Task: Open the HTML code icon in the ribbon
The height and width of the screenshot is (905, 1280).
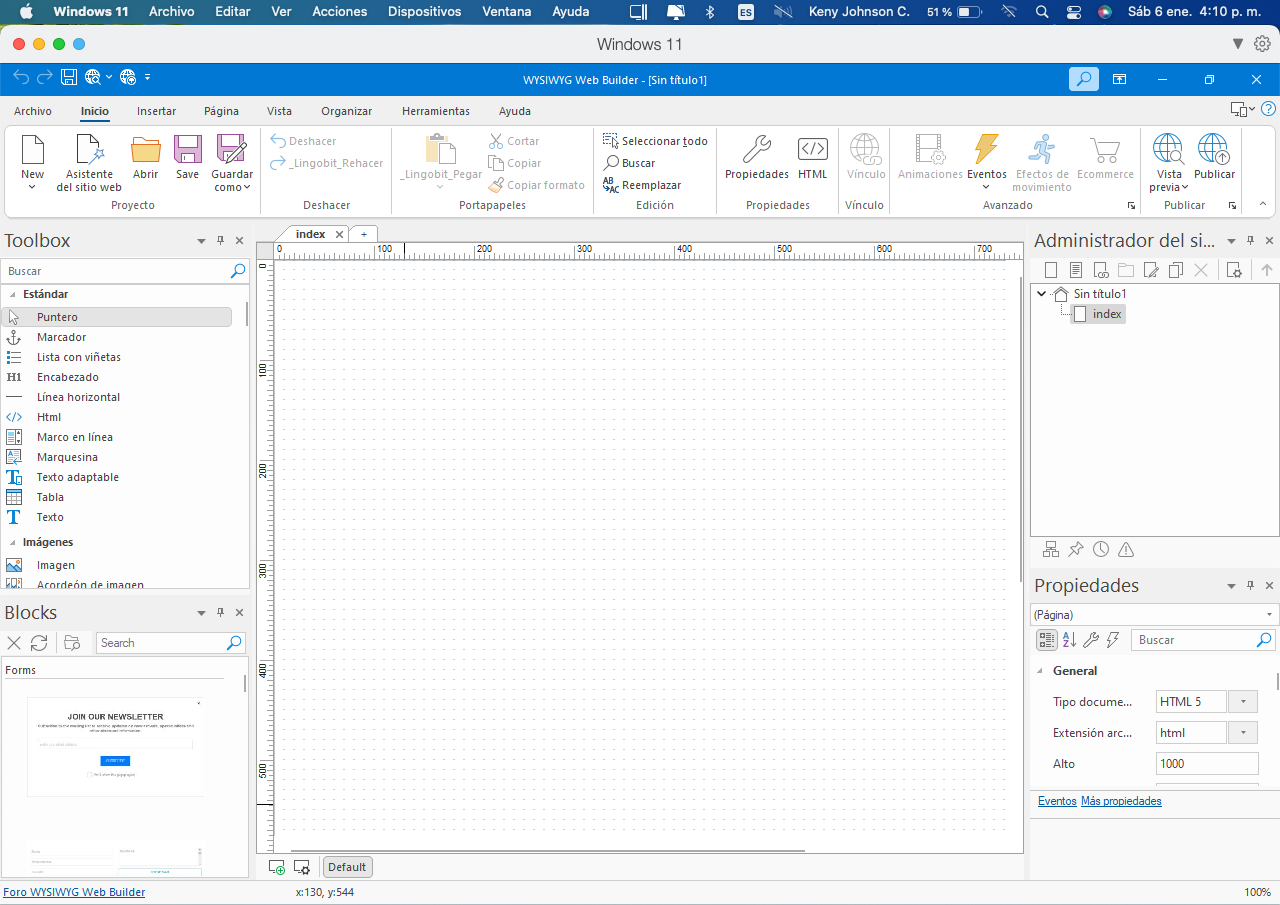Action: pyautogui.click(x=813, y=149)
